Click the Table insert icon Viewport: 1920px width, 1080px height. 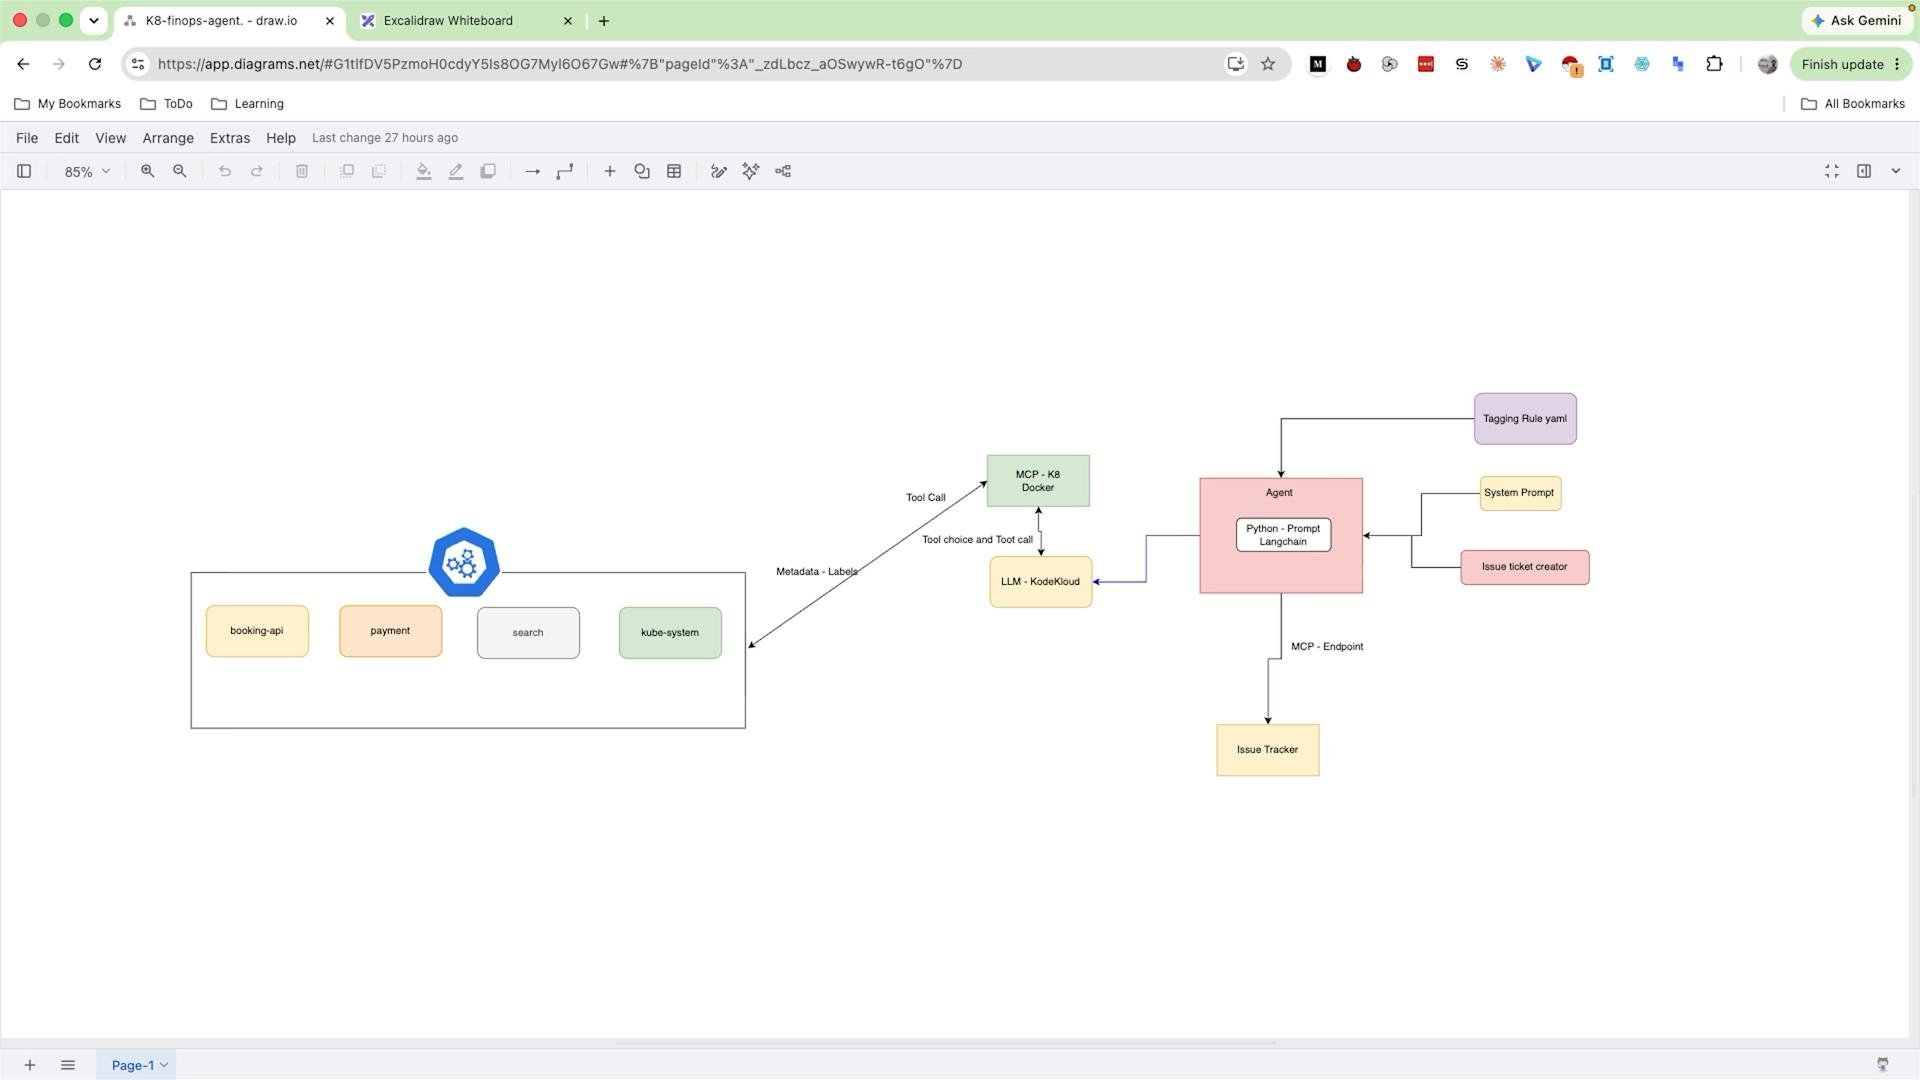point(674,171)
